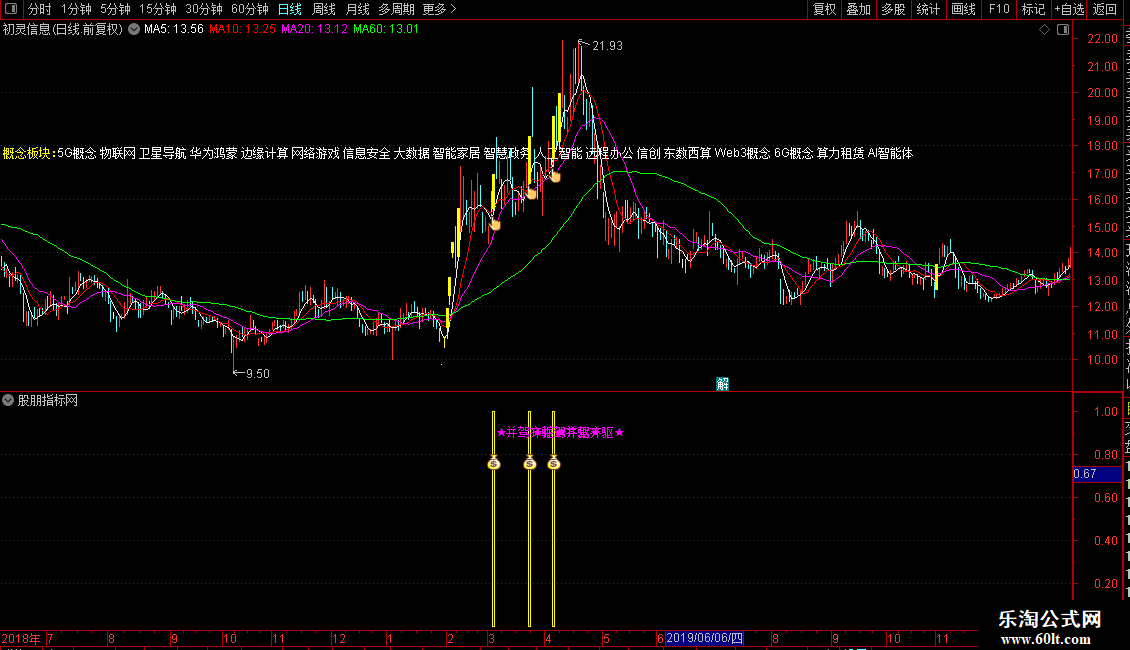The image size is (1130, 650).
Task: Expand the 股朋指标网 indicator menu arrow
Action: [8, 400]
